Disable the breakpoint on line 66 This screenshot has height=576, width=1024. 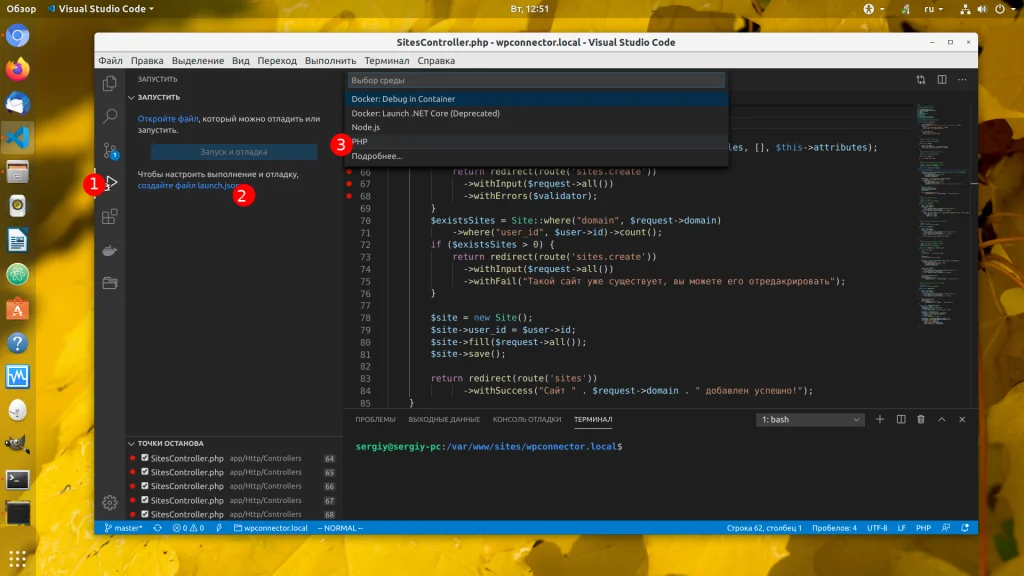145,486
